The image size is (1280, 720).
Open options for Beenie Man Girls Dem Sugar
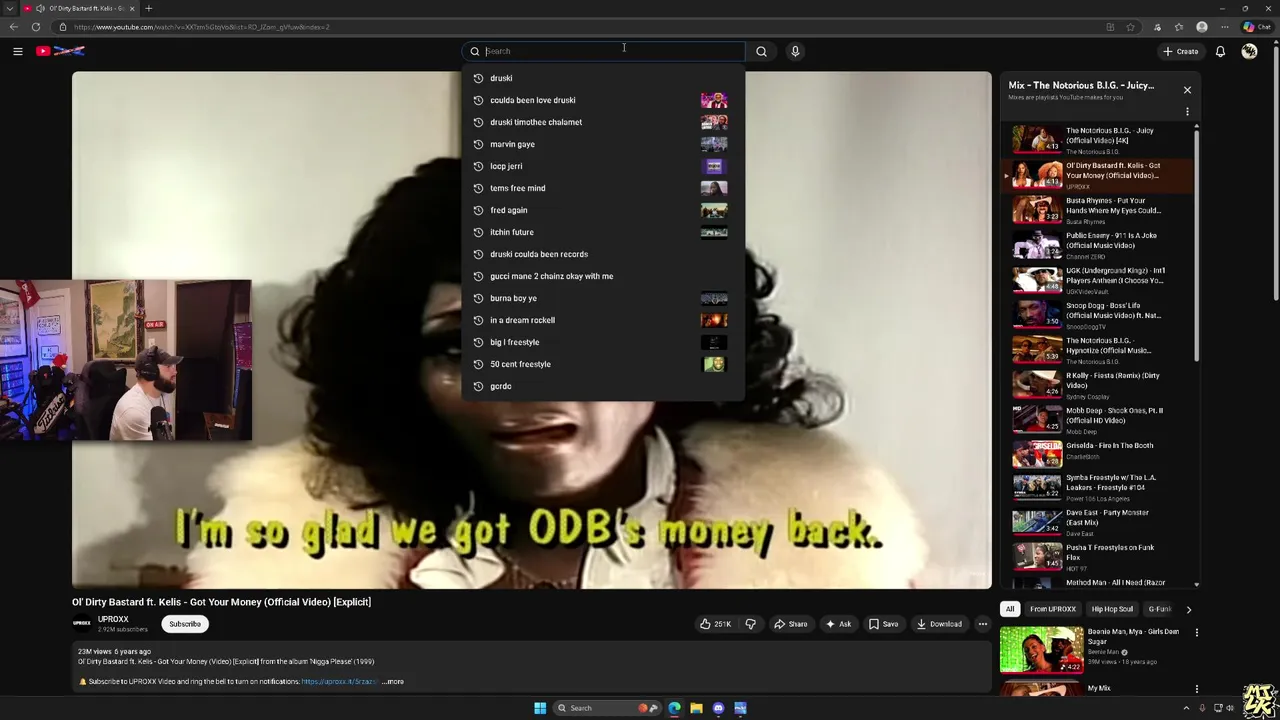click(1196, 632)
